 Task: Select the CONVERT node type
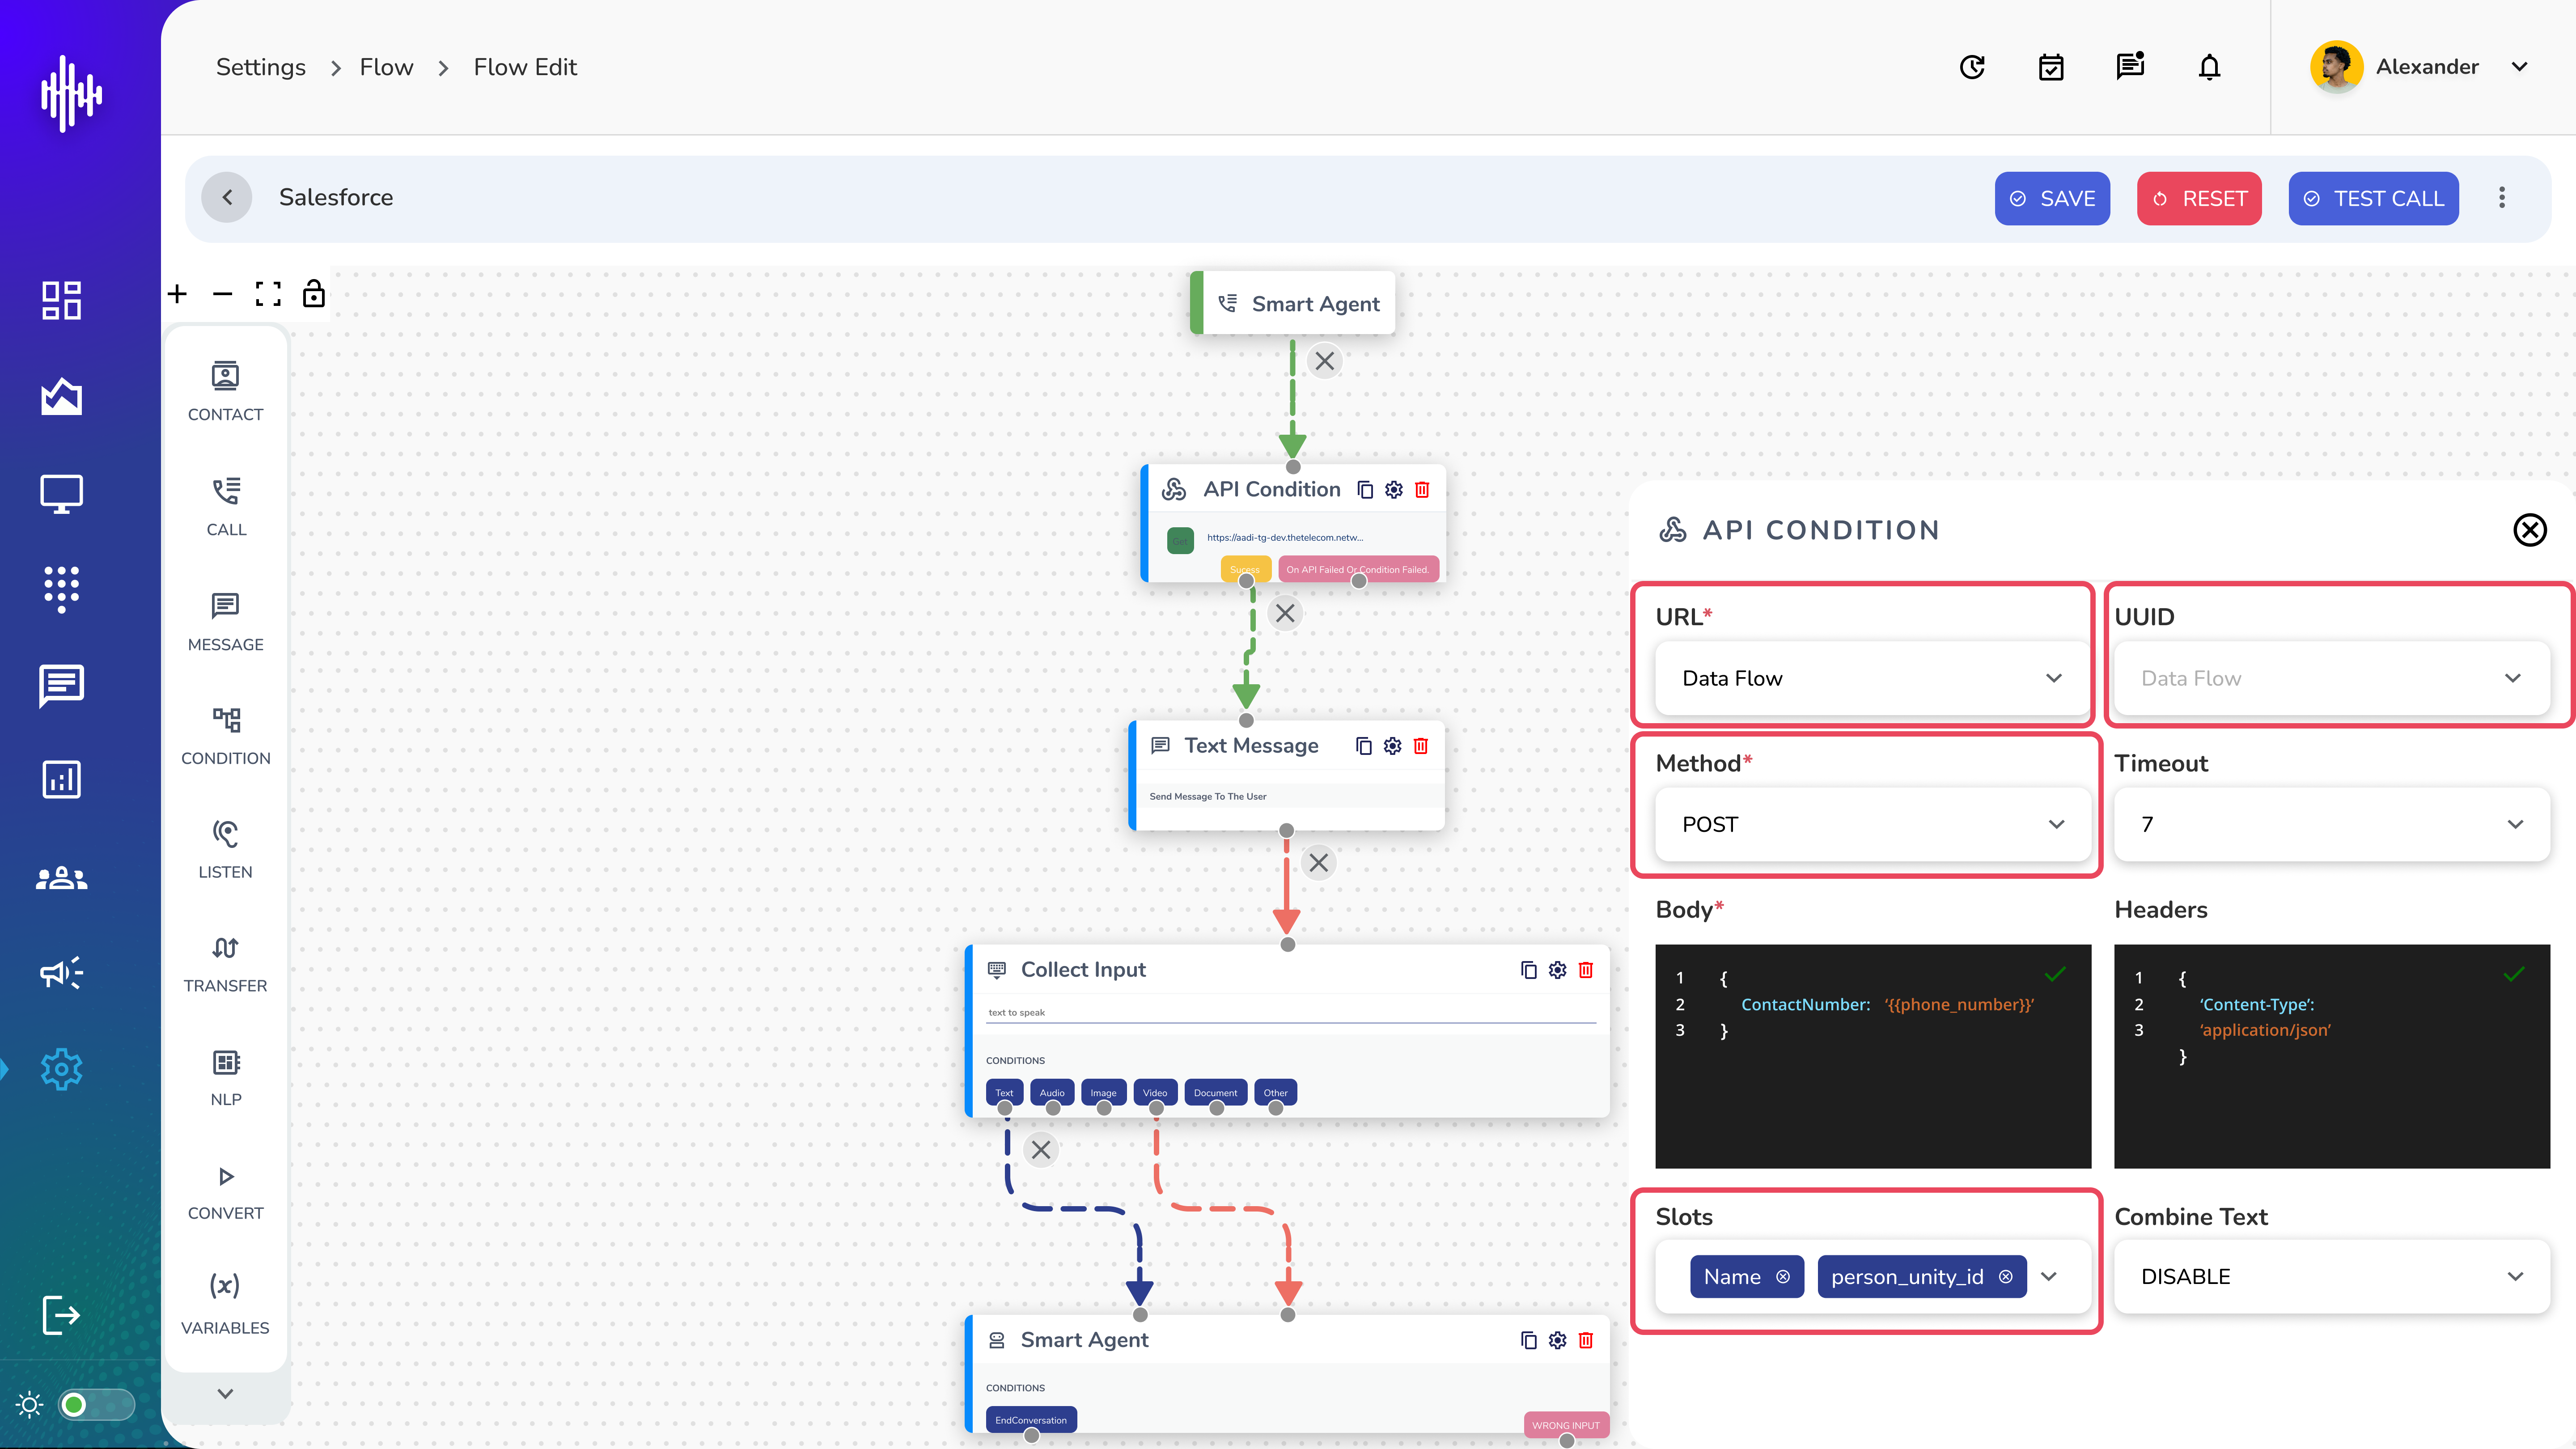click(x=225, y=1192)
